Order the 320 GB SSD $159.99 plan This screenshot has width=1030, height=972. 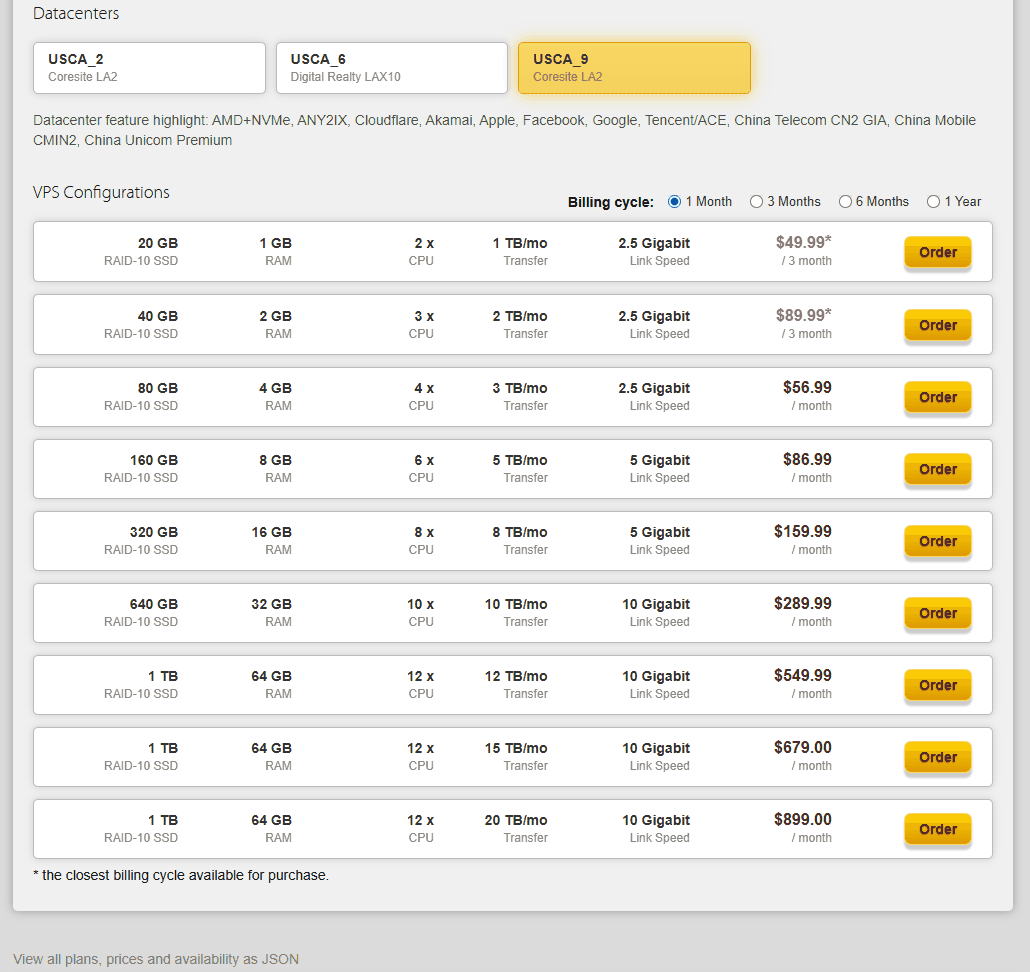(937, 541)
